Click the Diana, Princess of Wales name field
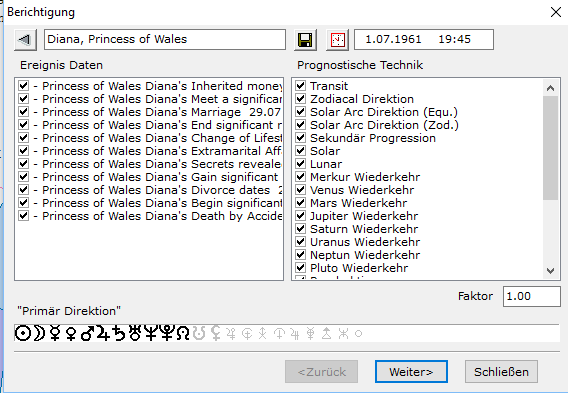Image resolution: width=568 pixels, height=393 pixels. click(165, 39)
